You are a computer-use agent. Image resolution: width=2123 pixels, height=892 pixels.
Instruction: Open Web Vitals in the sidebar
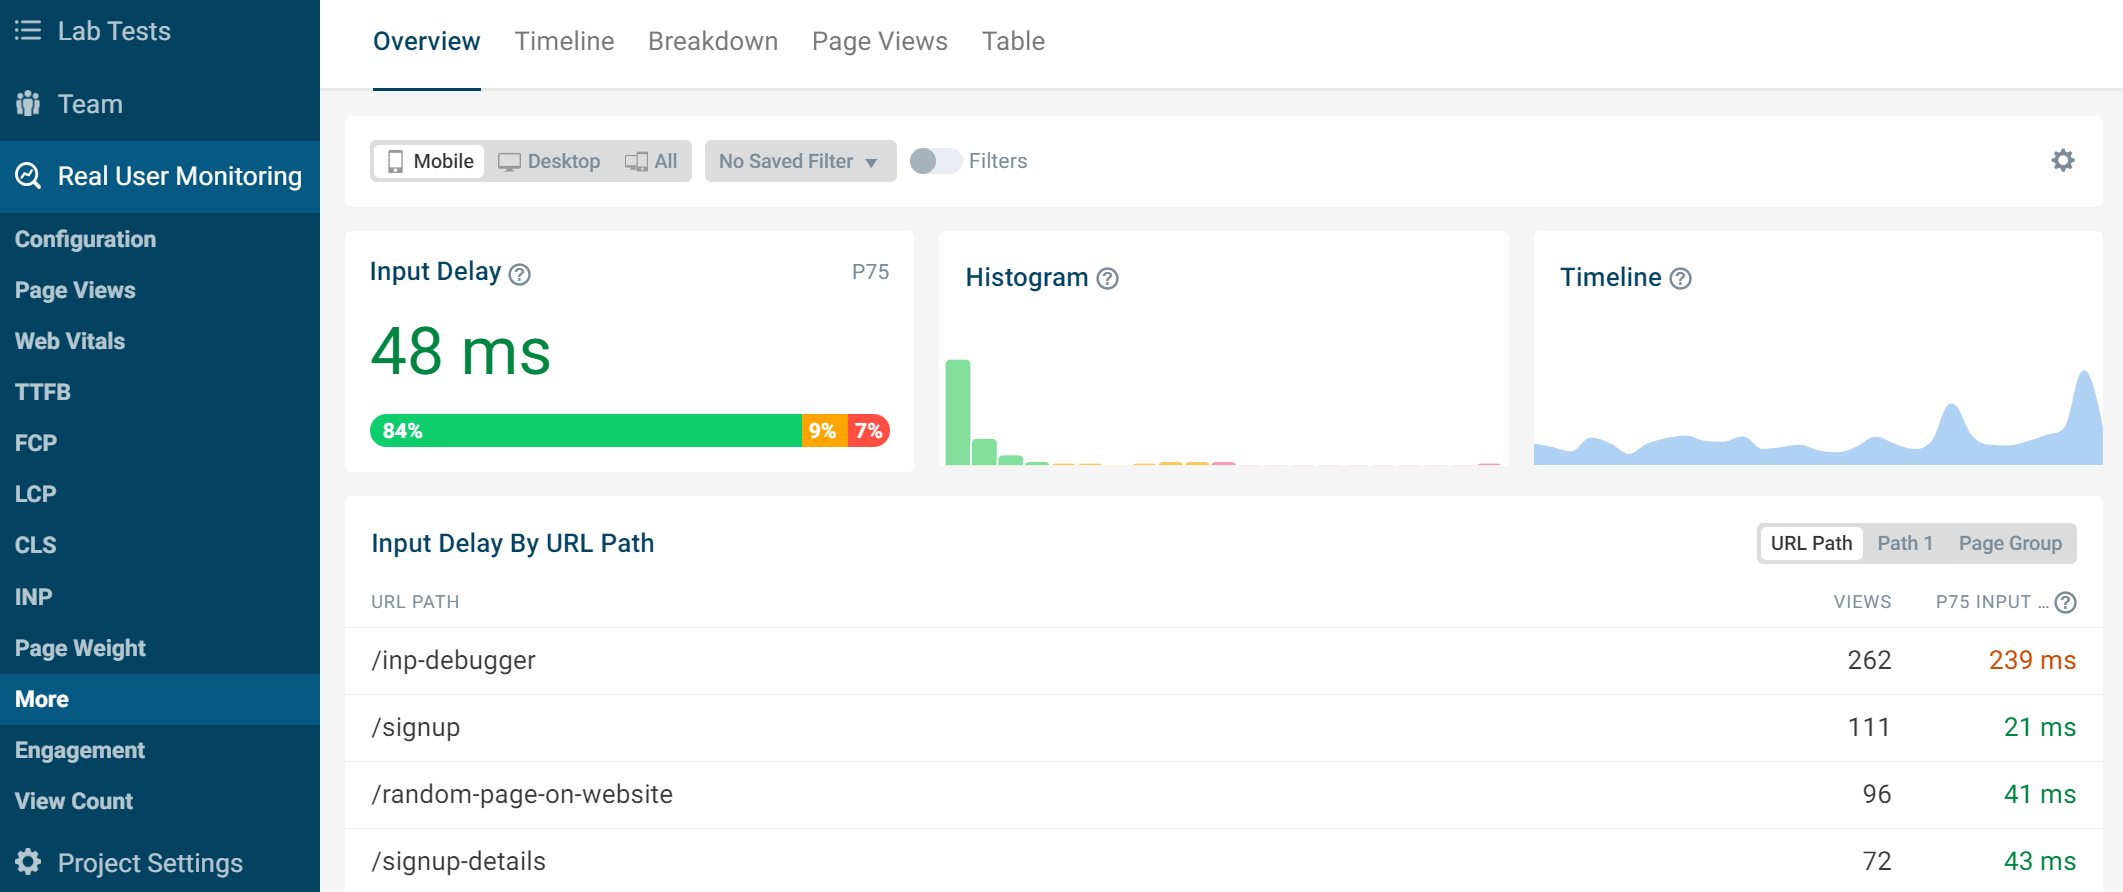coord(70,341)
